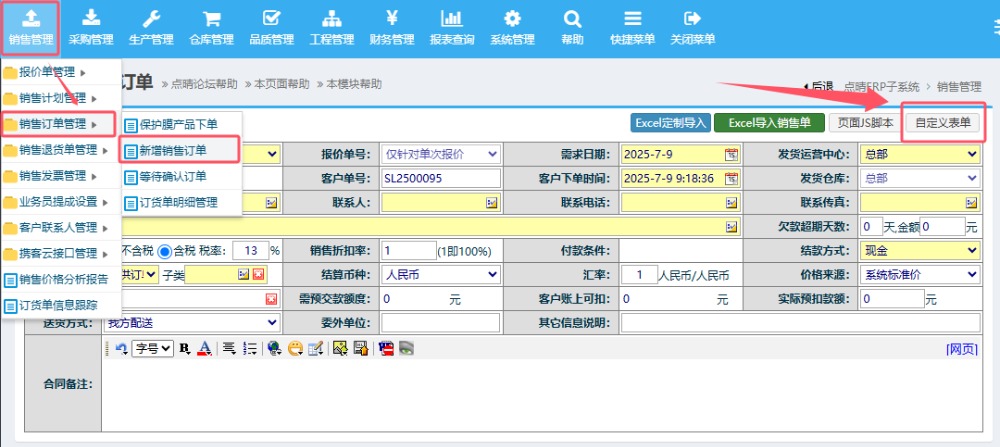The image size is (1000, 447).
Task: Click the Excel导入销售单 button
Action: click(x=769, y=123)
